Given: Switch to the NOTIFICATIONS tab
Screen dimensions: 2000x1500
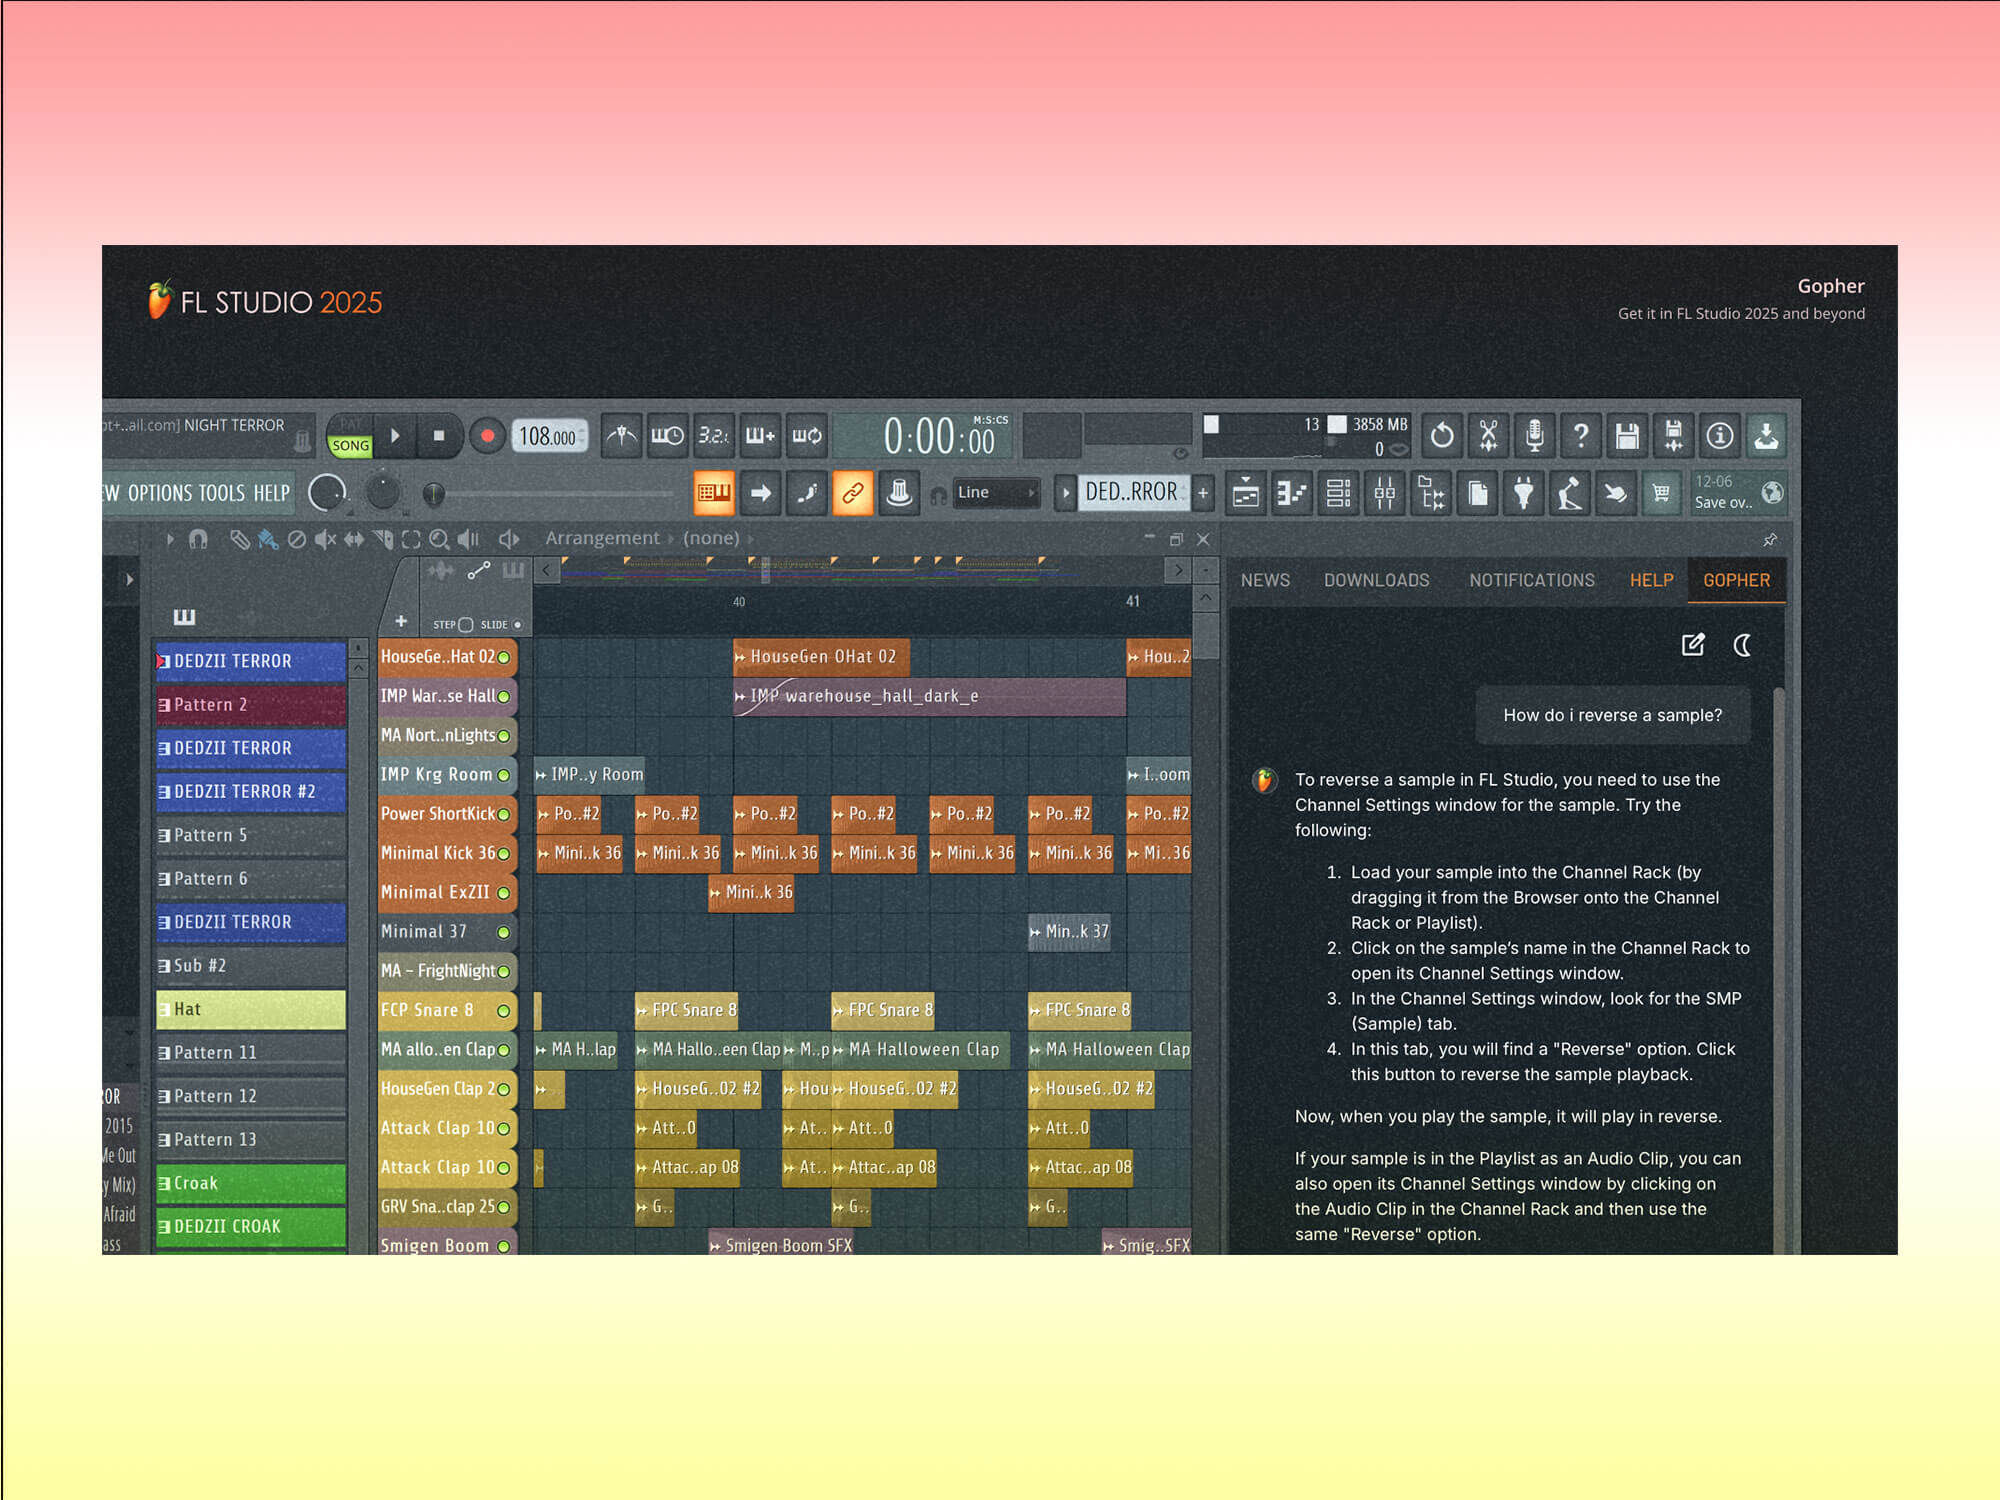Looking at the screenshot, I should pyautogui.click(x=1531, y=580).
